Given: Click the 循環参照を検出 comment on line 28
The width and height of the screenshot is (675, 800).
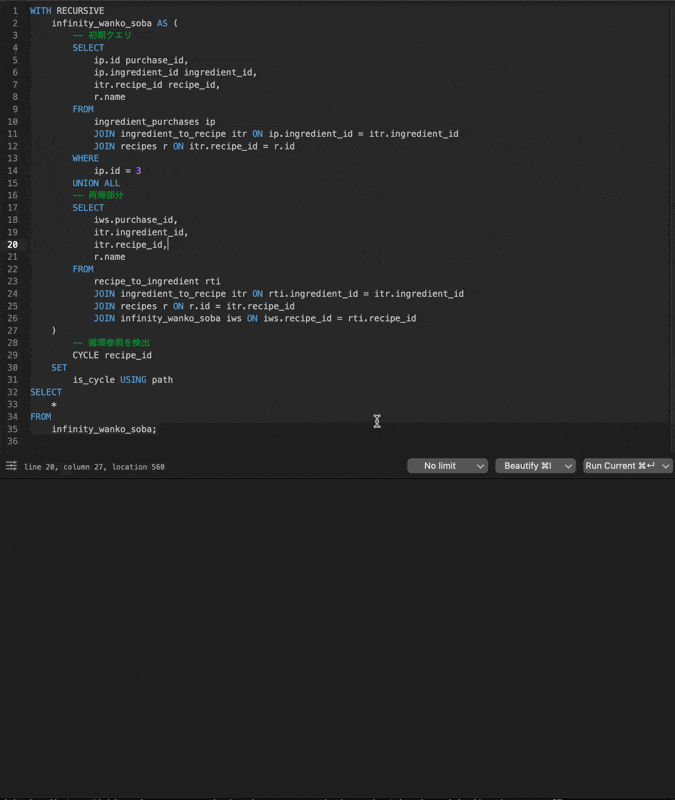Looking at the screenshot, I should point(111,343).
